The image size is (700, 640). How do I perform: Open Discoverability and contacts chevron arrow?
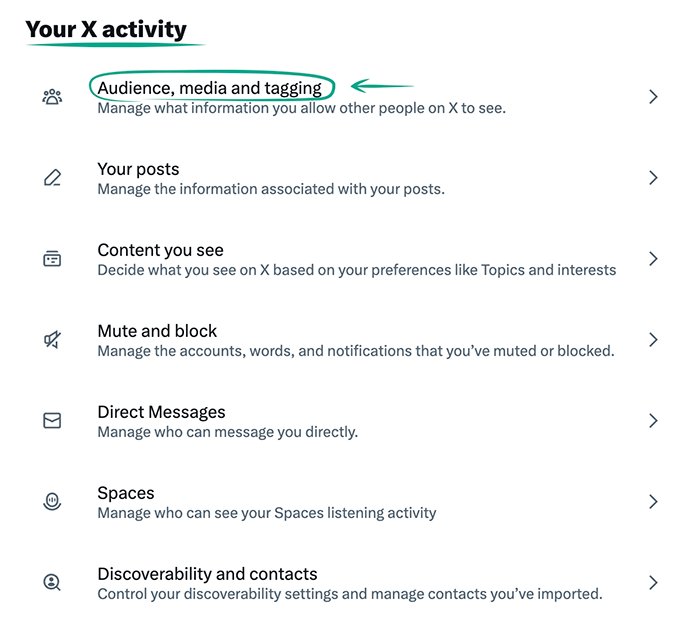click(653, 583)
